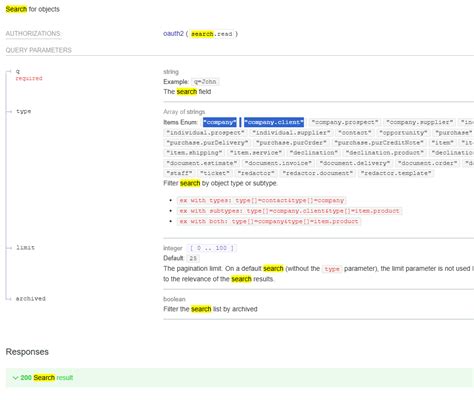The width and height of the screenshot is (474, 400).
Task: Select the type parameter name
Action: [24, 111]
